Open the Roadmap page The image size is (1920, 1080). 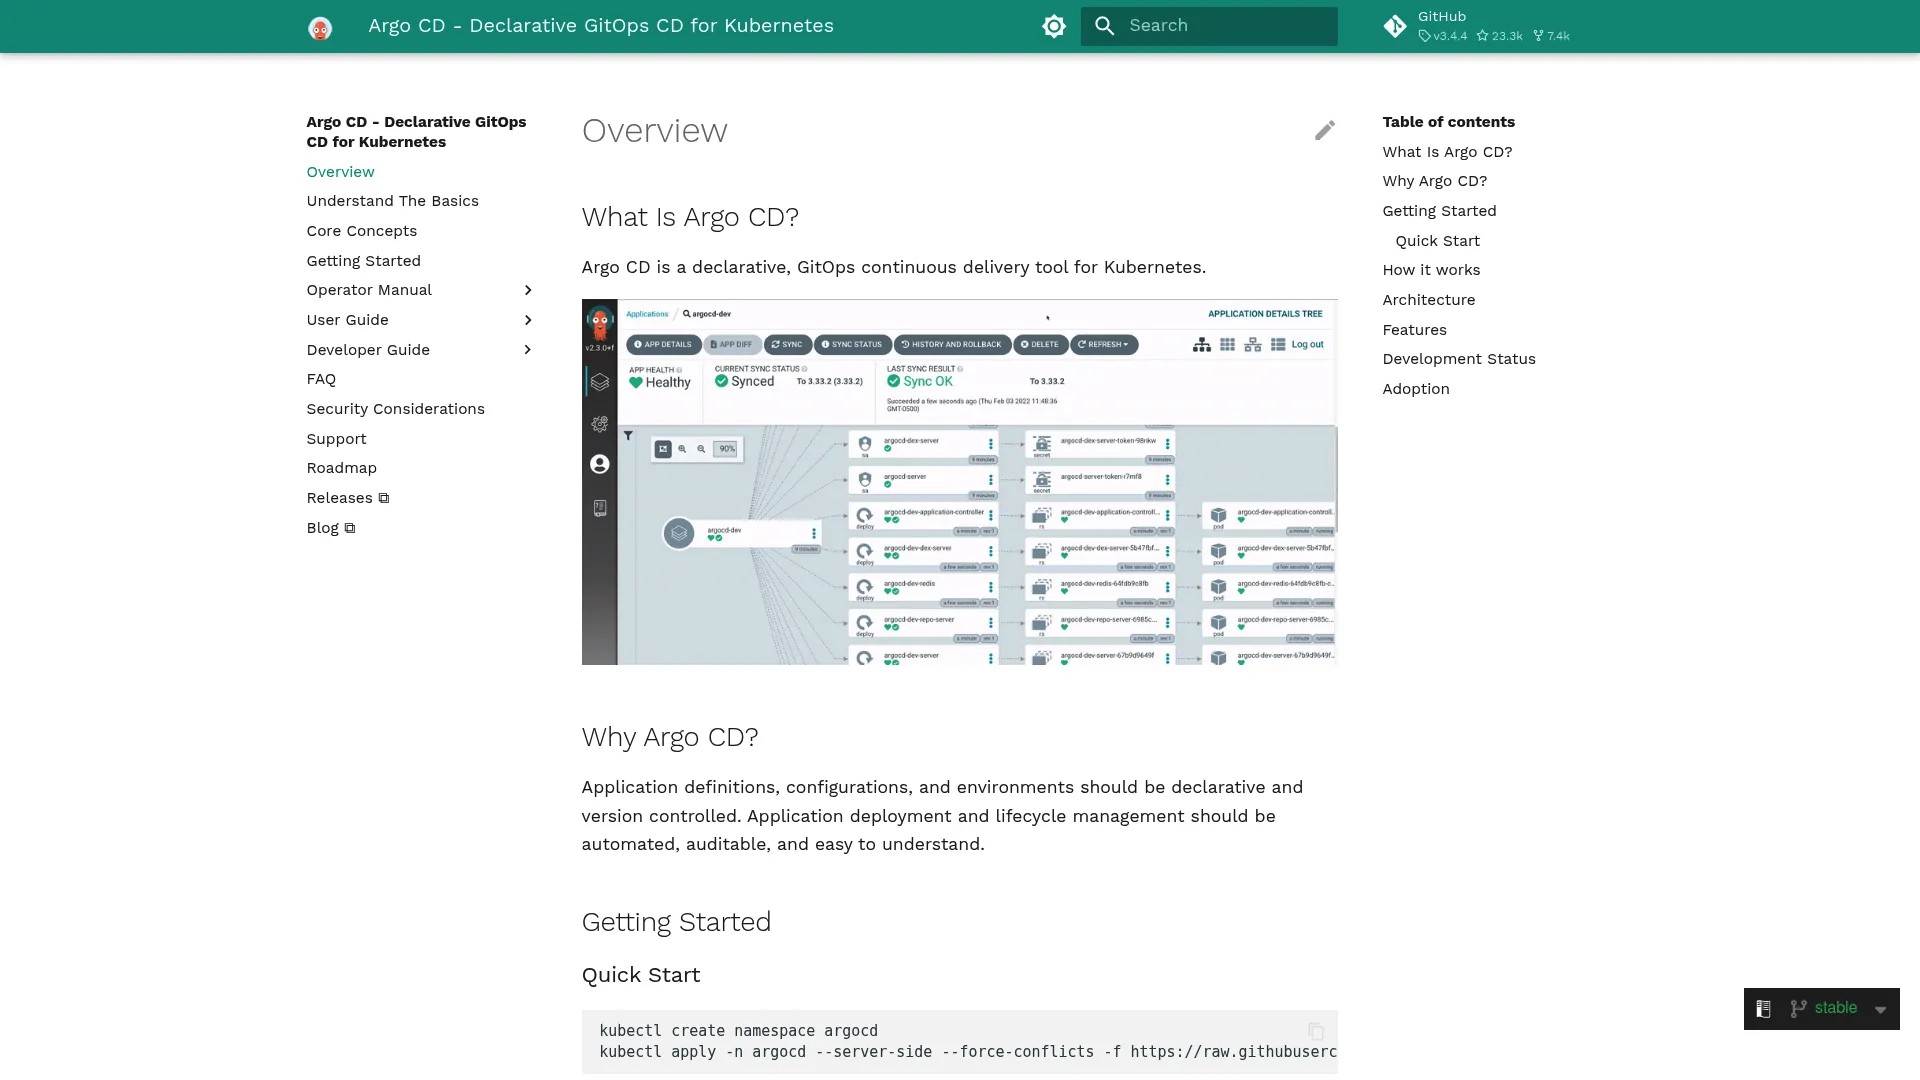point(341,468)
